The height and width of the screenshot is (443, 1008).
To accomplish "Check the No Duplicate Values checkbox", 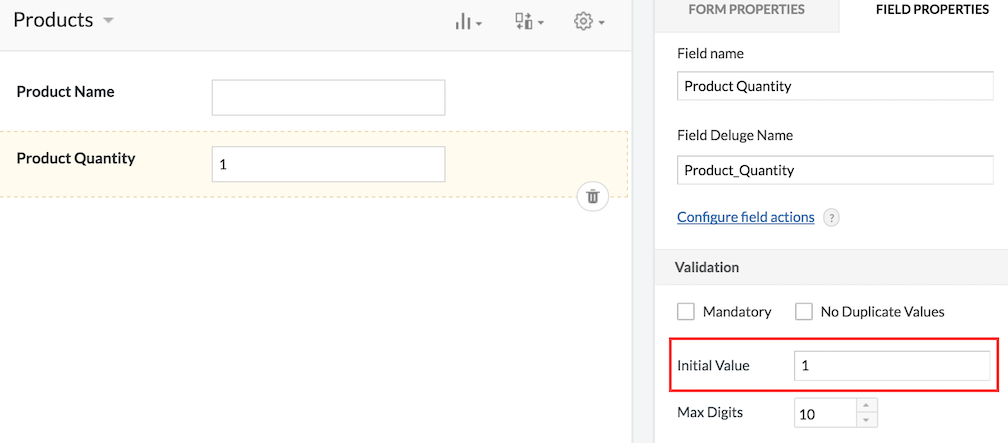I will [x=804, y=312].
